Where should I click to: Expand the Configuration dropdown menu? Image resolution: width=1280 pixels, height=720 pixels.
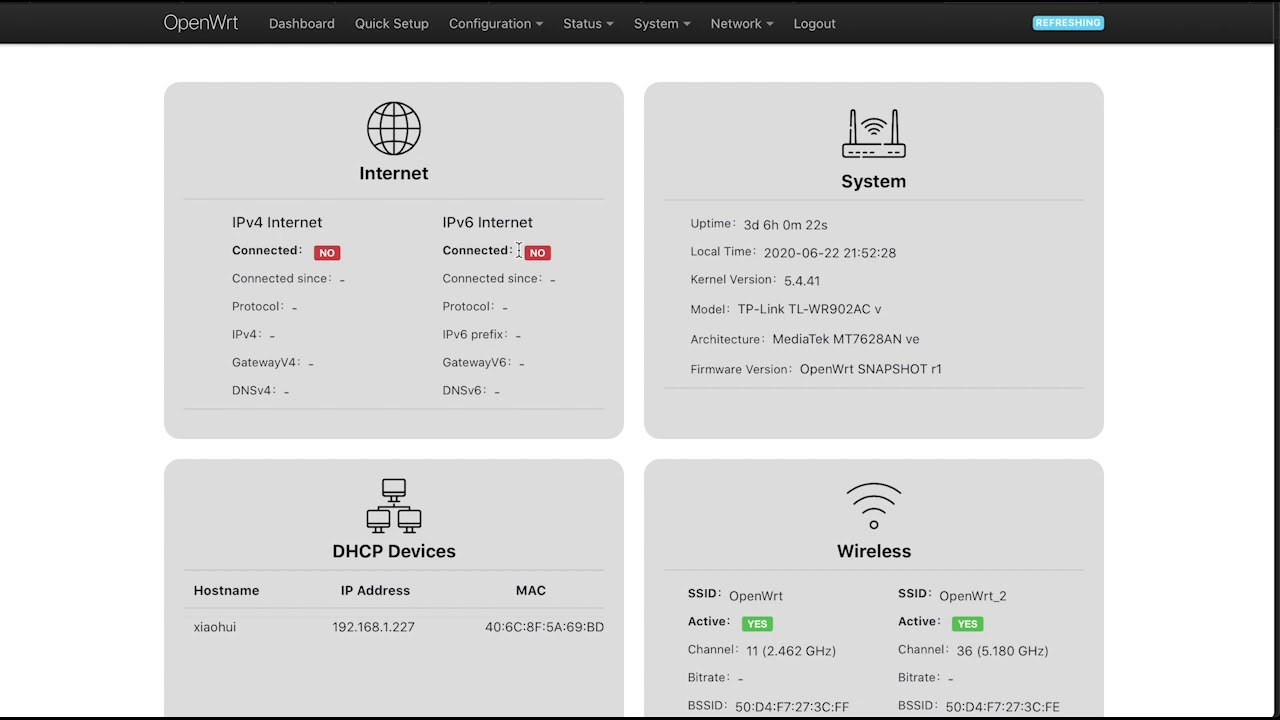point(496,23)
